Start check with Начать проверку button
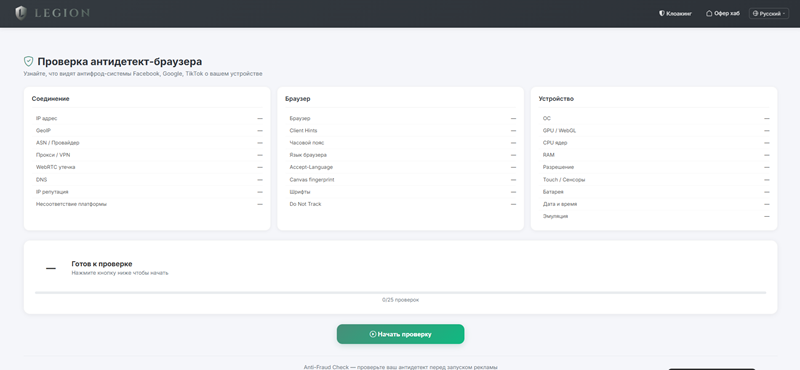Screen dimensions: 800x370 (x=401, y=334)
